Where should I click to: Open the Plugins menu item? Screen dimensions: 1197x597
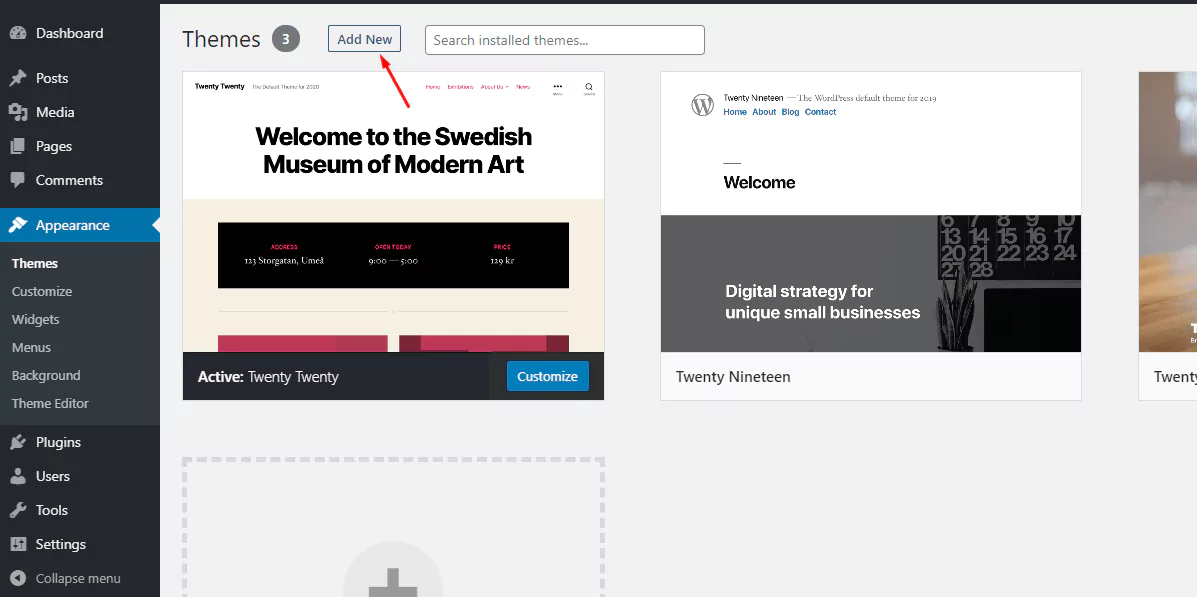pyautogui.click(x=80, y=443)
